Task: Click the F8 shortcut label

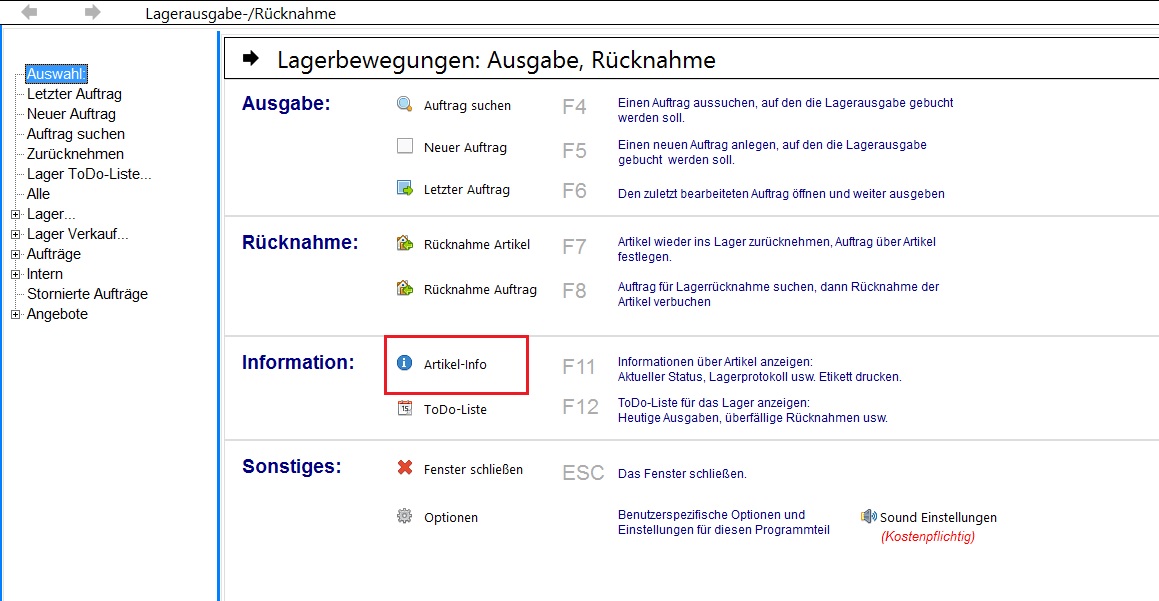Action: 574,291
